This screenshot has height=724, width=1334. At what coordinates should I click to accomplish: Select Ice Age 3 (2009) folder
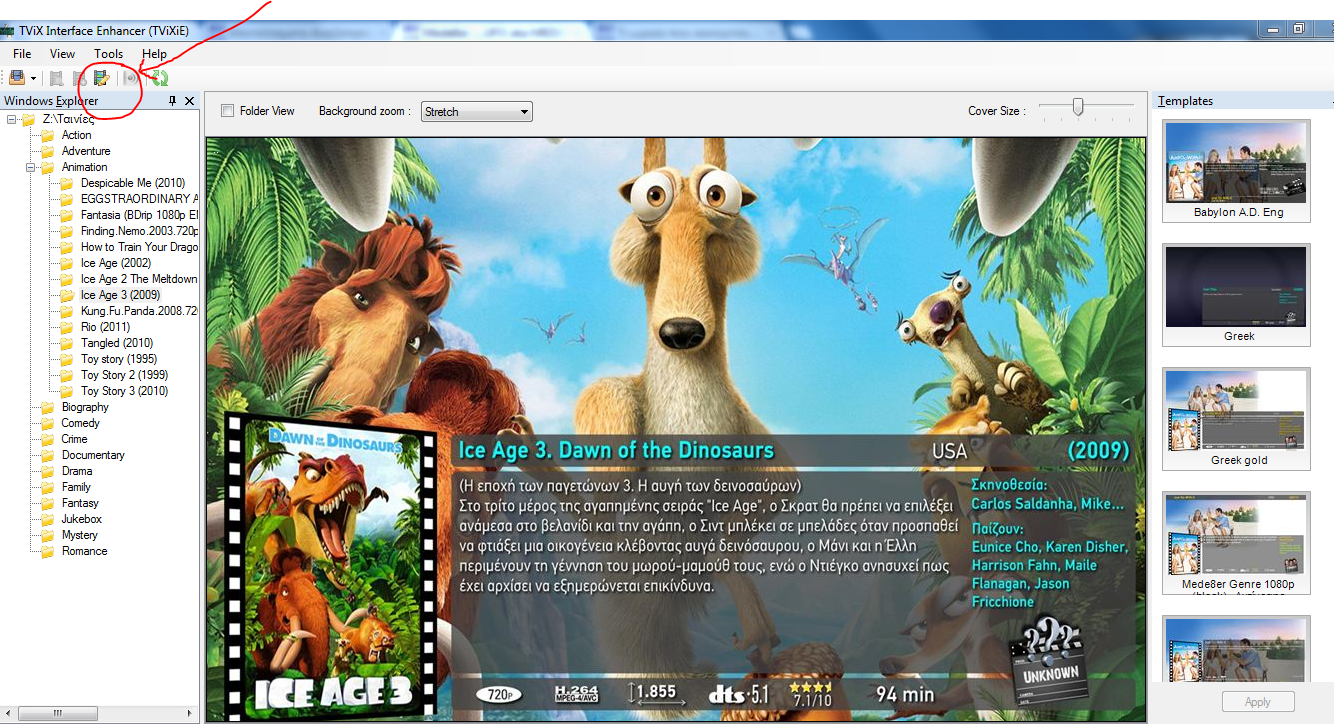[120, 295]
